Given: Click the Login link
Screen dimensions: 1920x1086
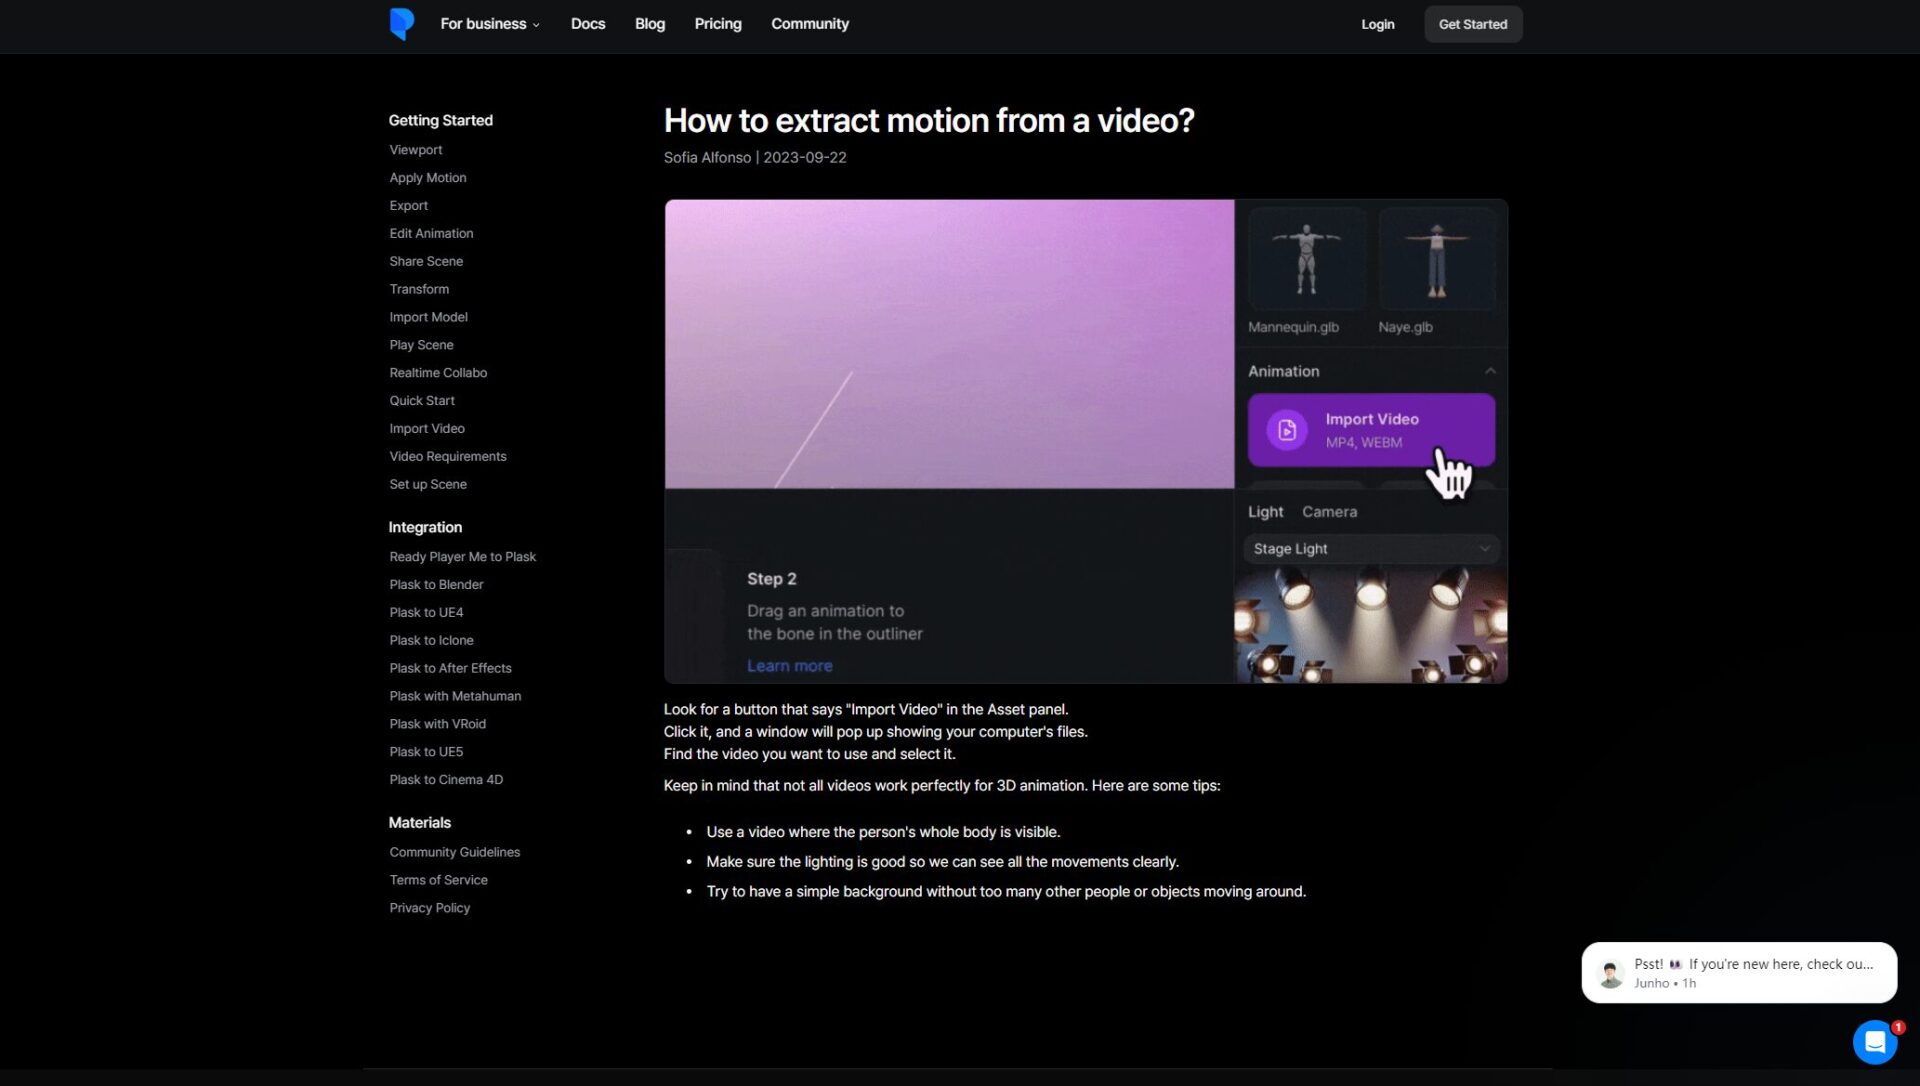Looking at the screenshot, I should click(1377, 24).
